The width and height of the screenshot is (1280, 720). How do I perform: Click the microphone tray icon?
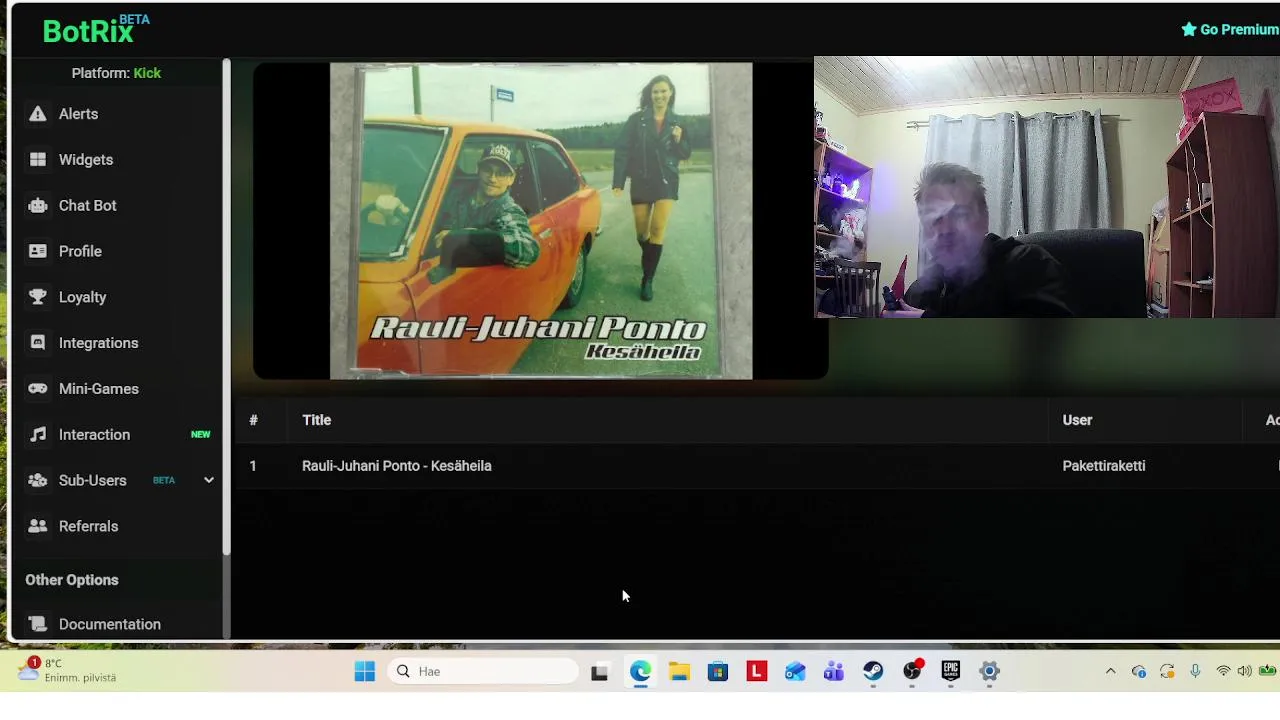click(1195, 672)
